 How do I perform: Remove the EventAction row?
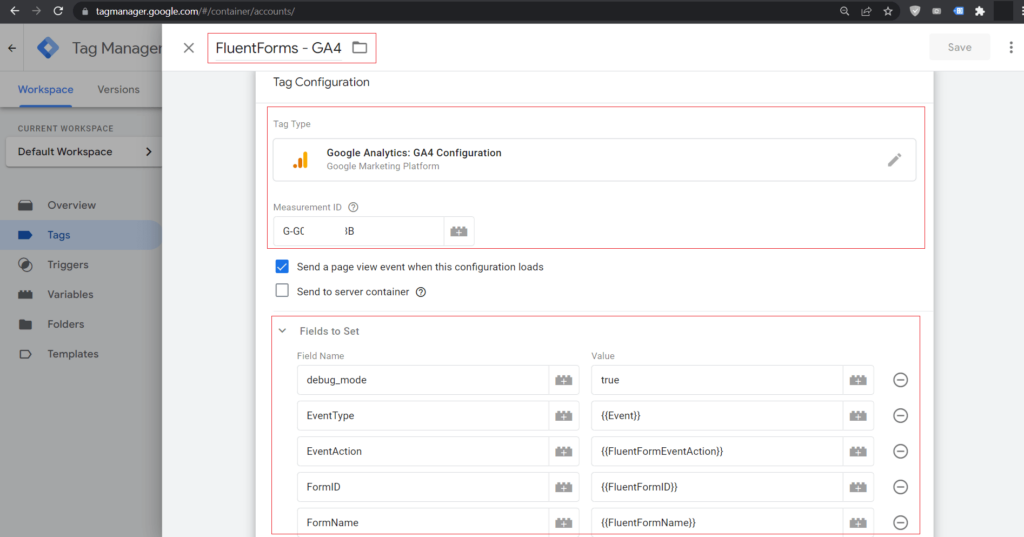(901, 451)
